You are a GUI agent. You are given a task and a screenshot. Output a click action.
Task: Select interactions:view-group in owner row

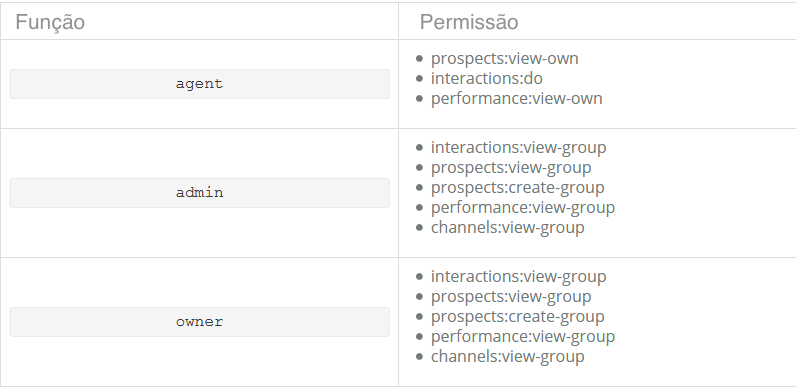(518, 276)
